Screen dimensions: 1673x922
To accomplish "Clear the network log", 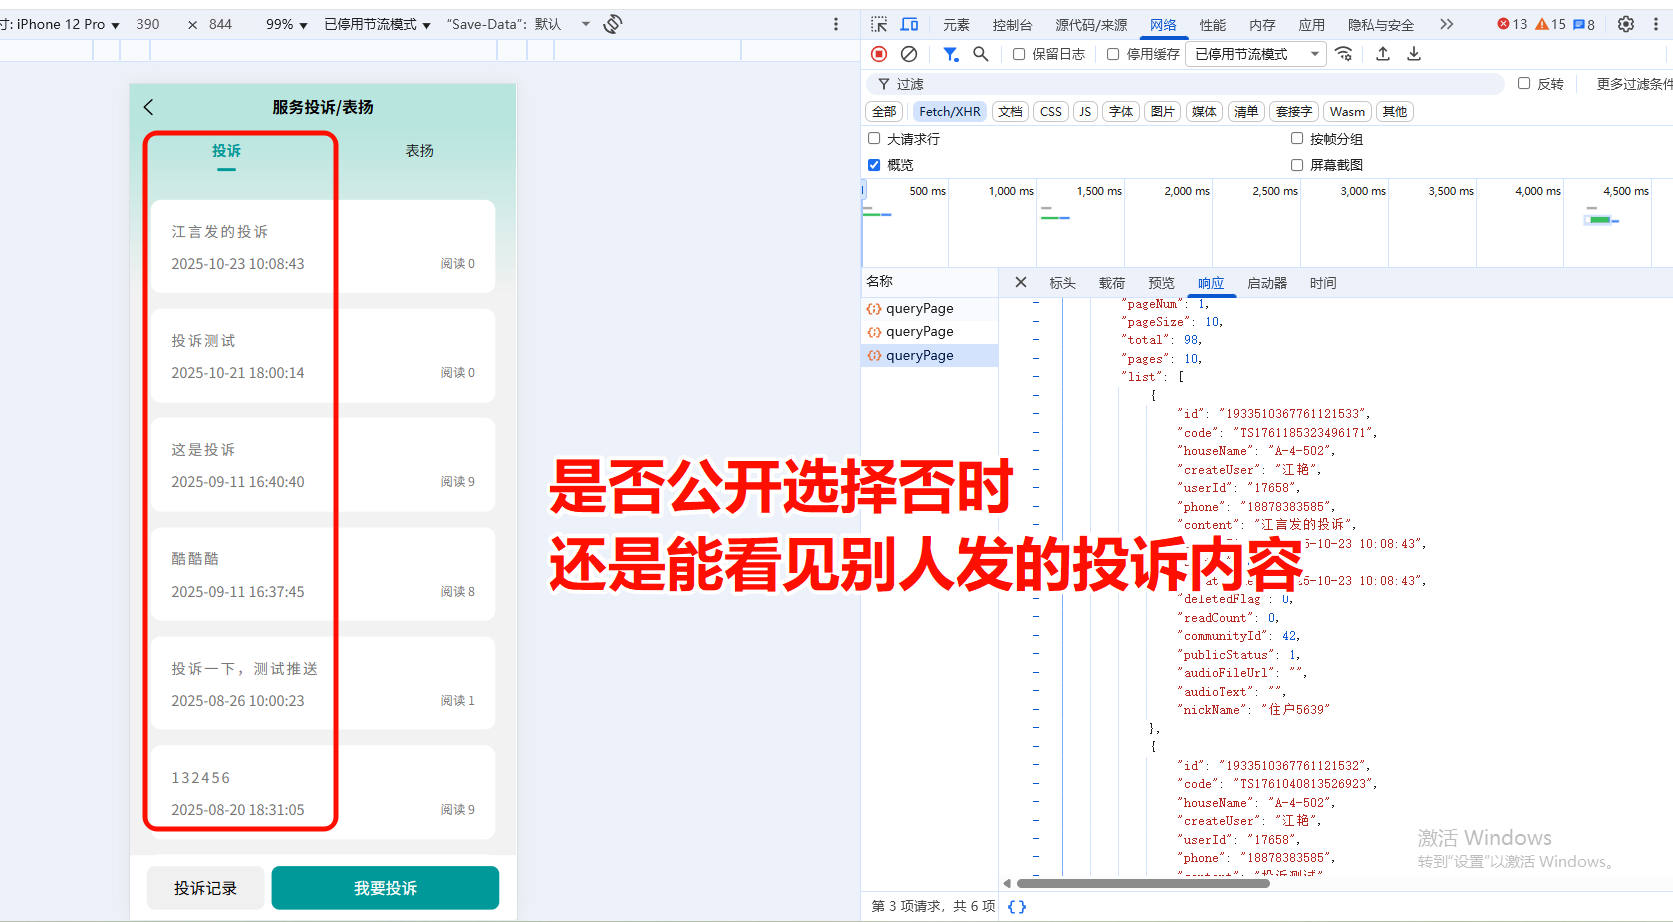I will click(x=909, y=54).
